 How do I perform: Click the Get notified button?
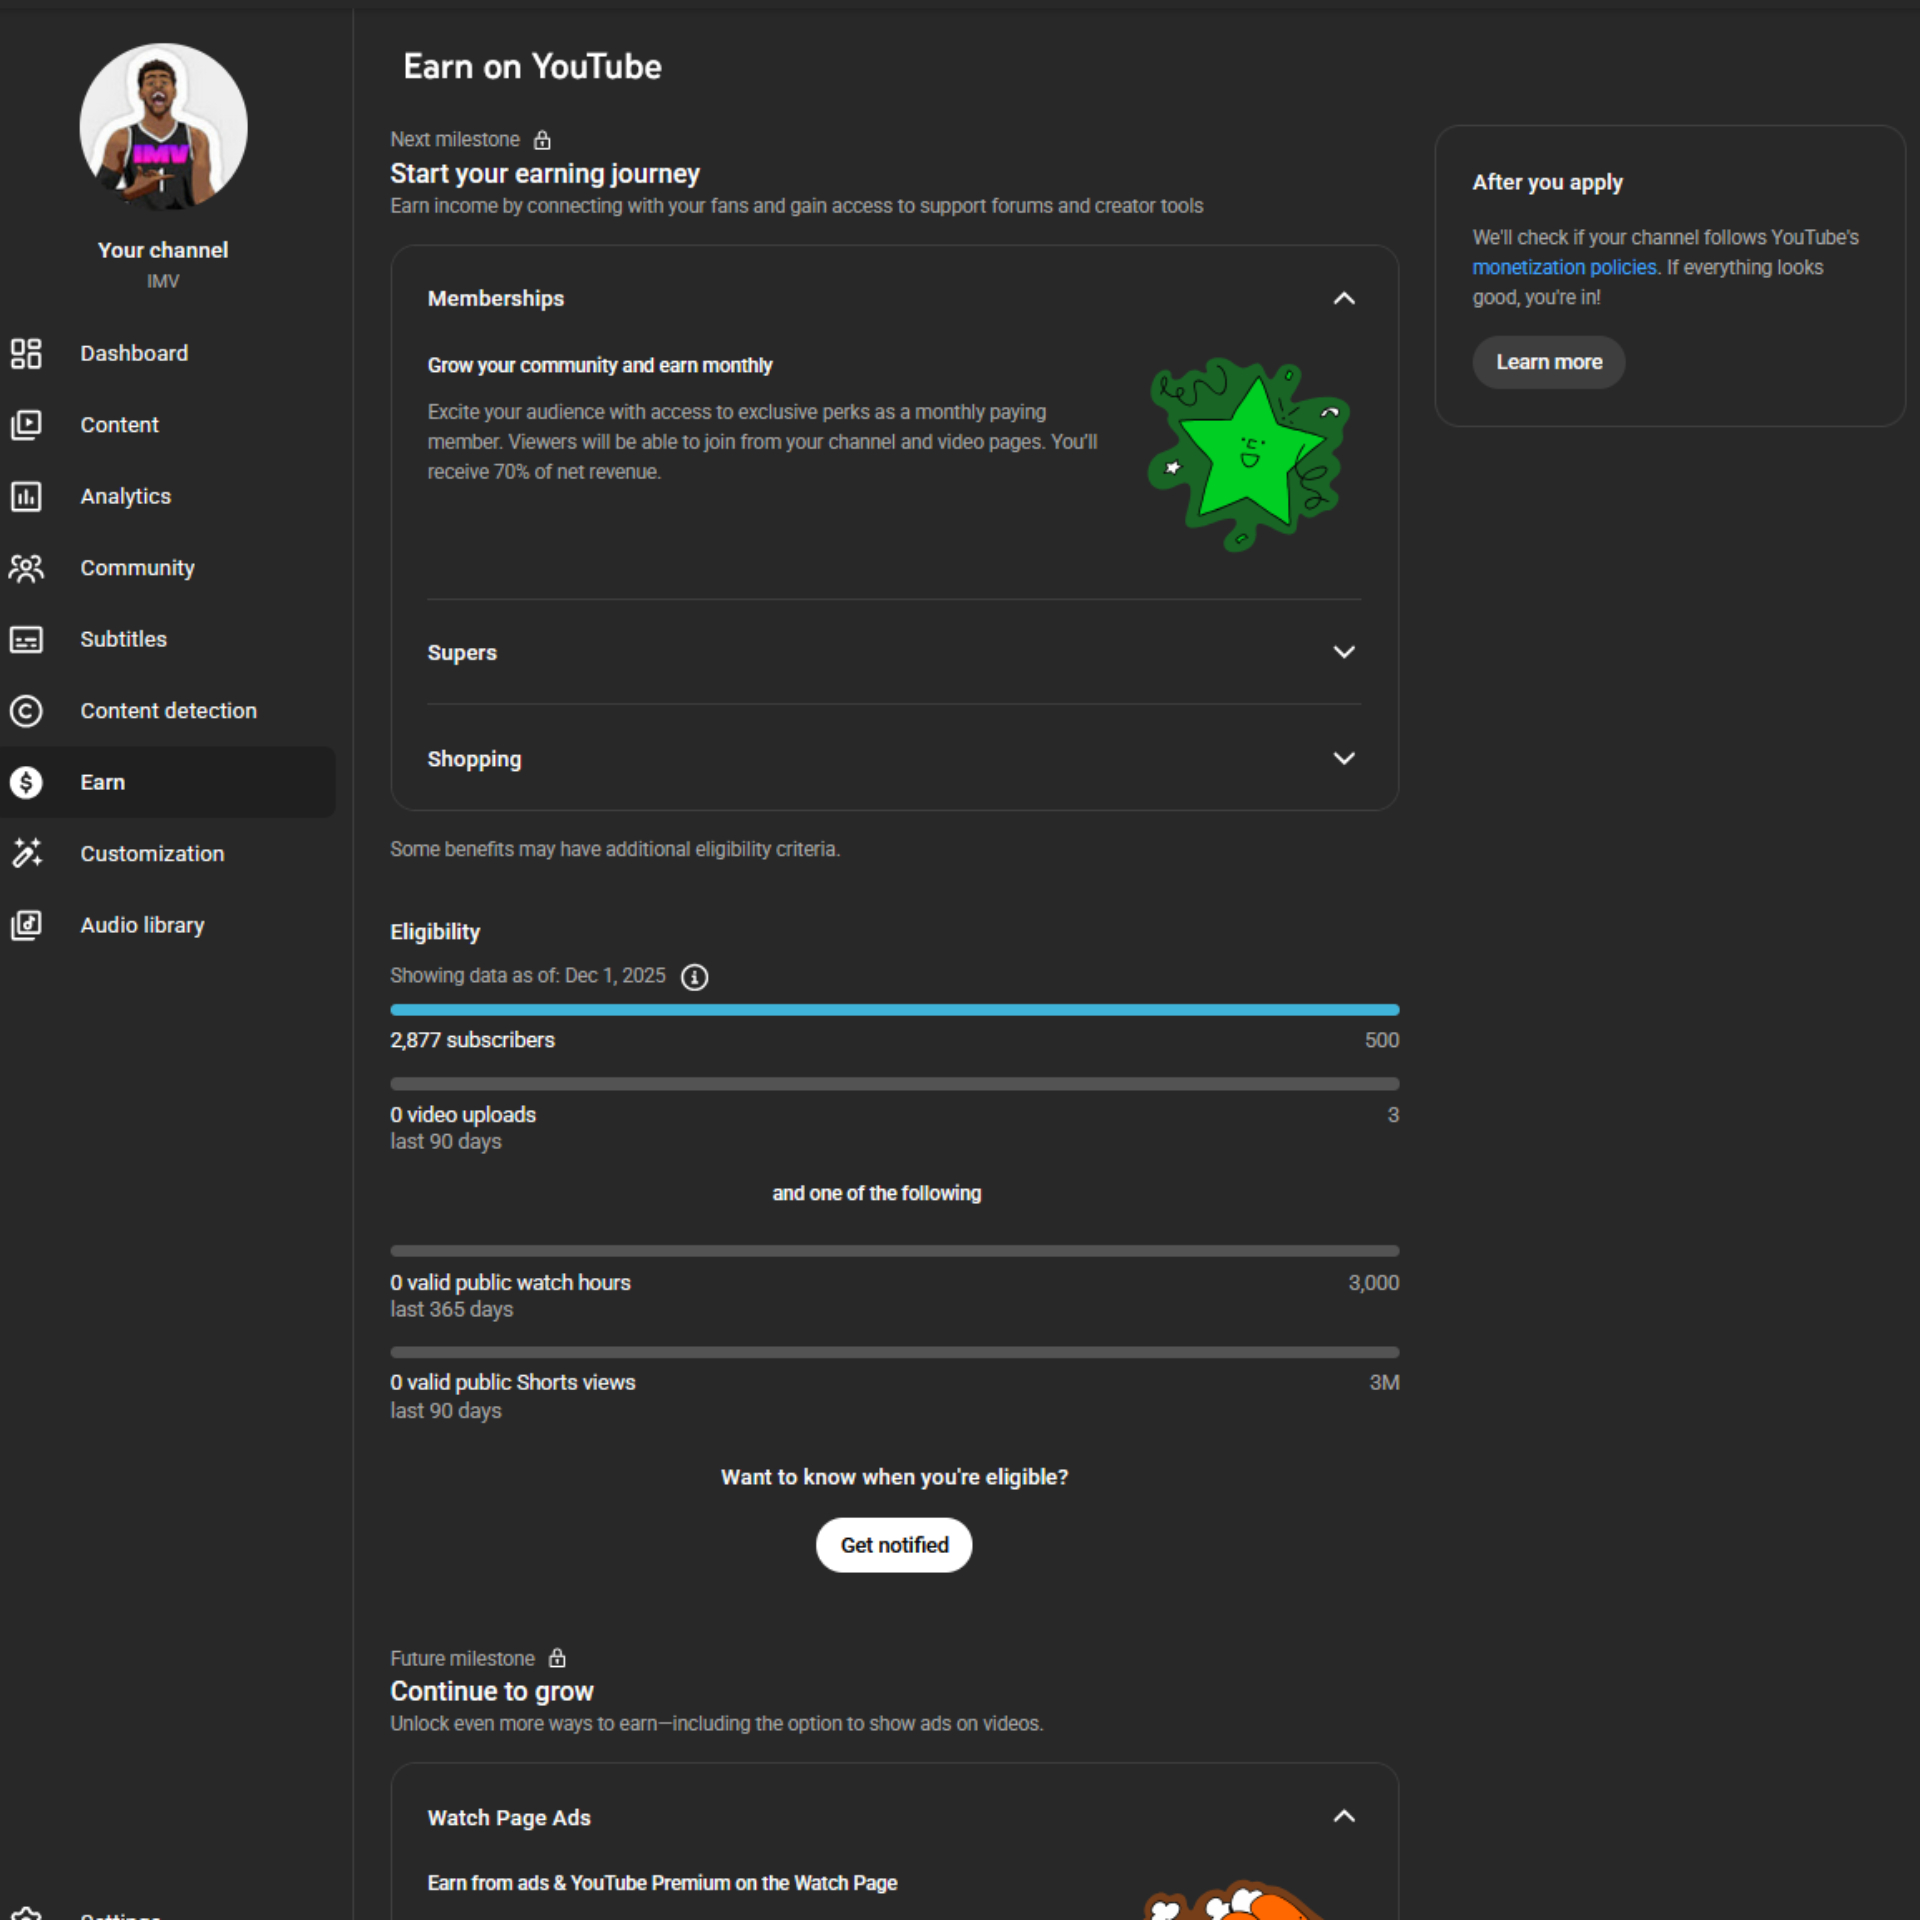click(x=893, y=1545)
